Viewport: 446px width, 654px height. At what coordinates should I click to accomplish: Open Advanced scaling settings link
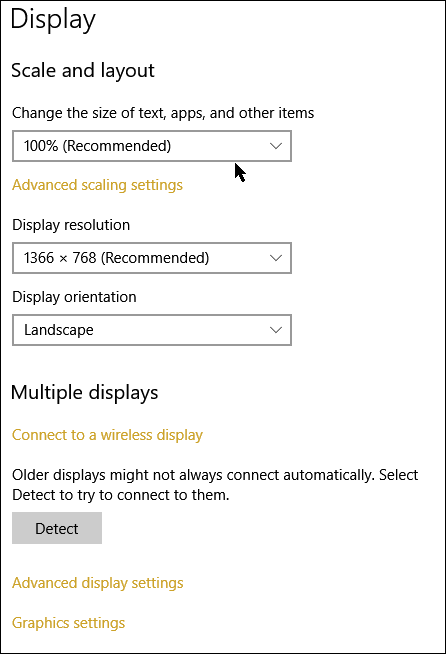tap(97, 185)
